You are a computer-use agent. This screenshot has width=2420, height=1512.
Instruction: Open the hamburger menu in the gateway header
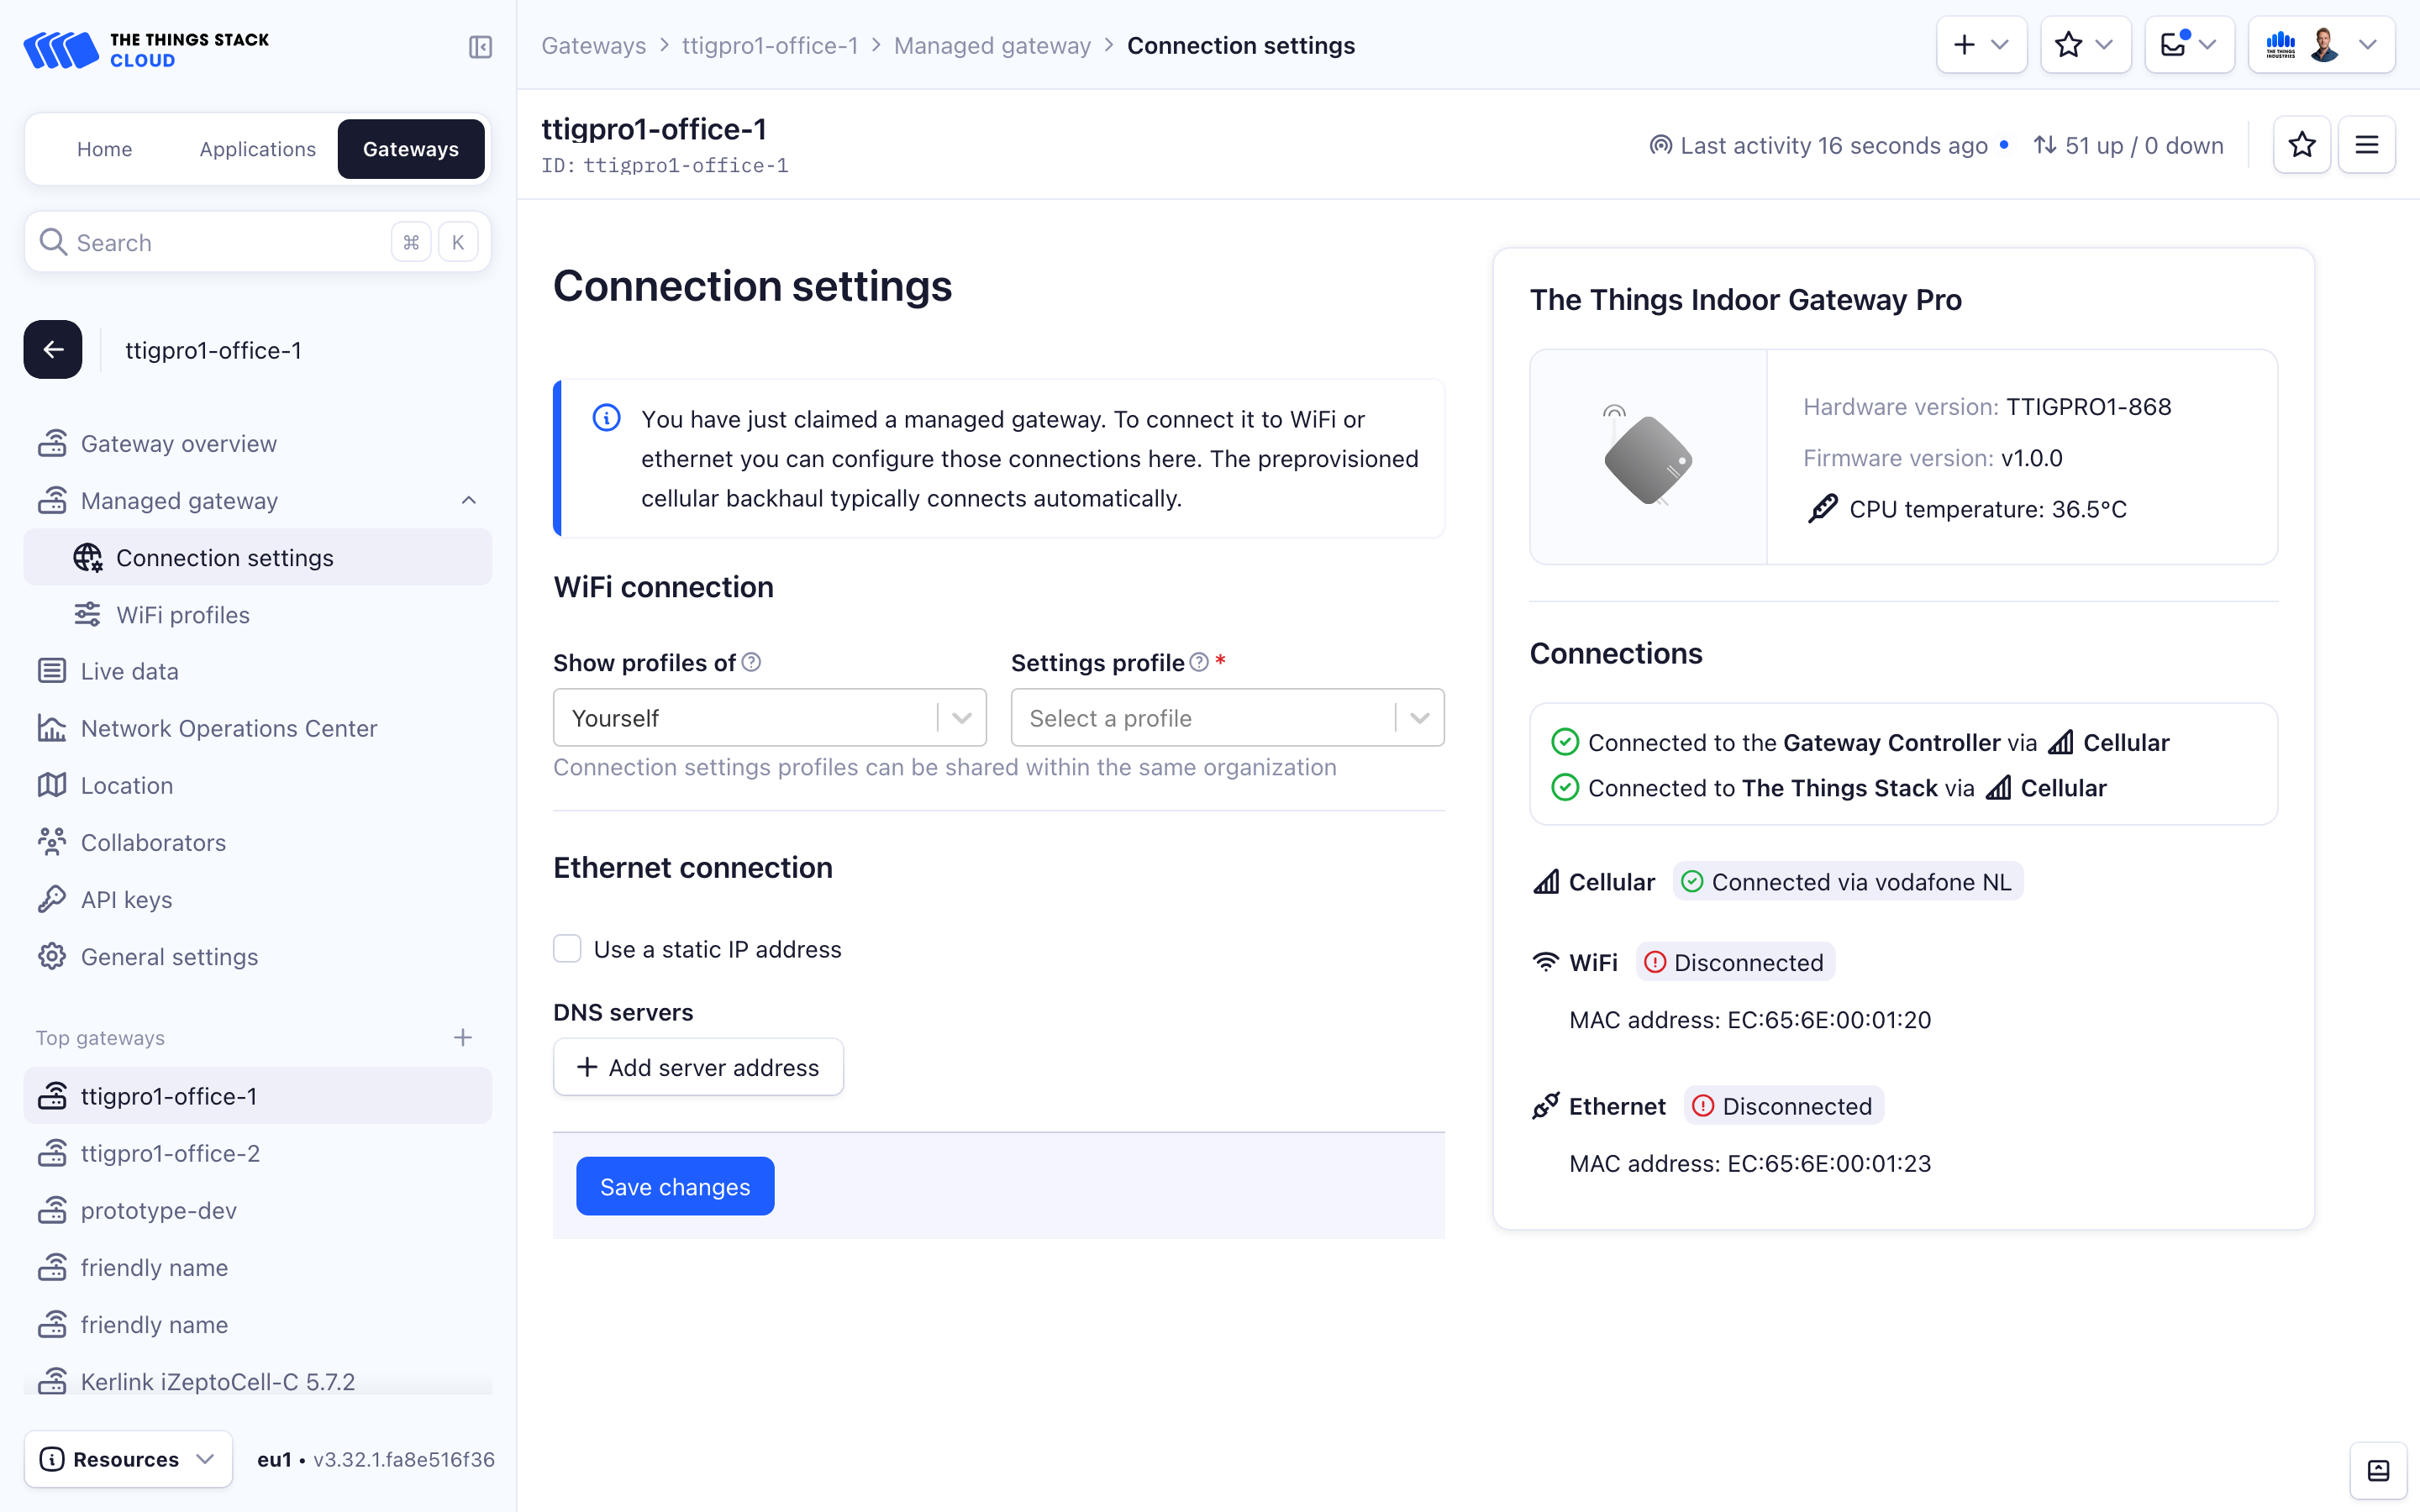click(2366, 145)
